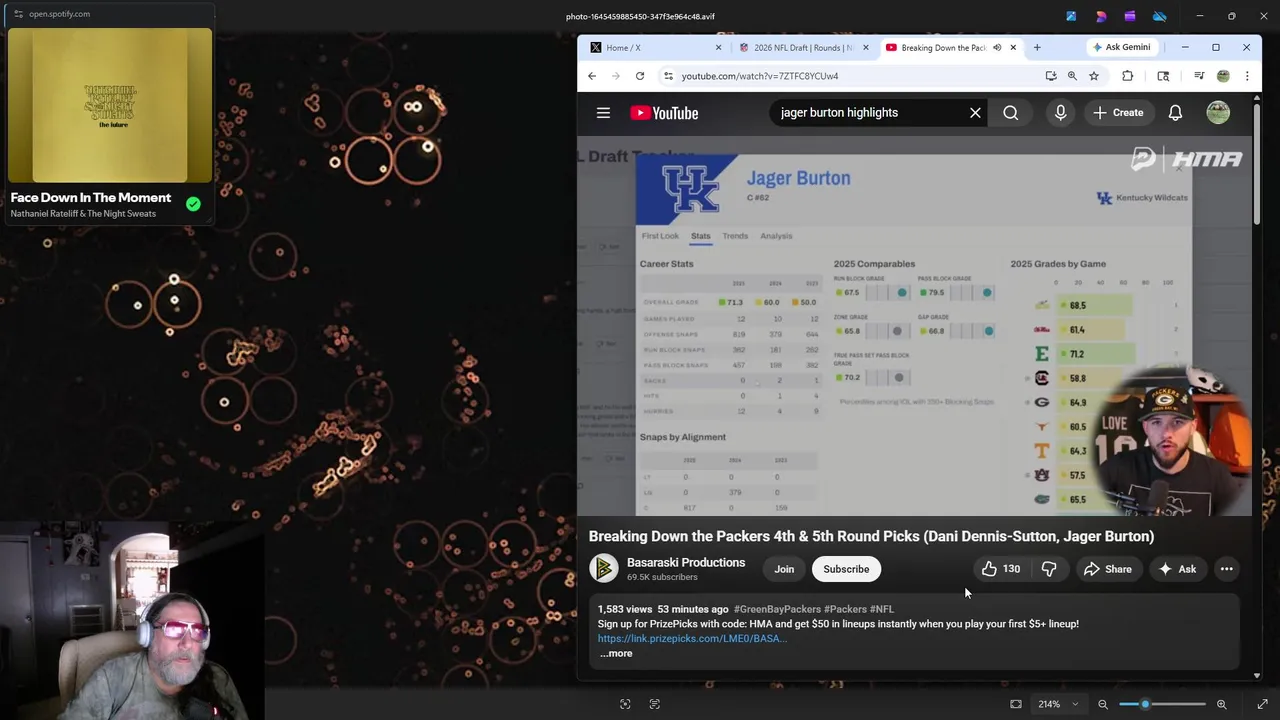
Task: Click the Basaraski Productions channel avatar
Action: click(604, 569)
